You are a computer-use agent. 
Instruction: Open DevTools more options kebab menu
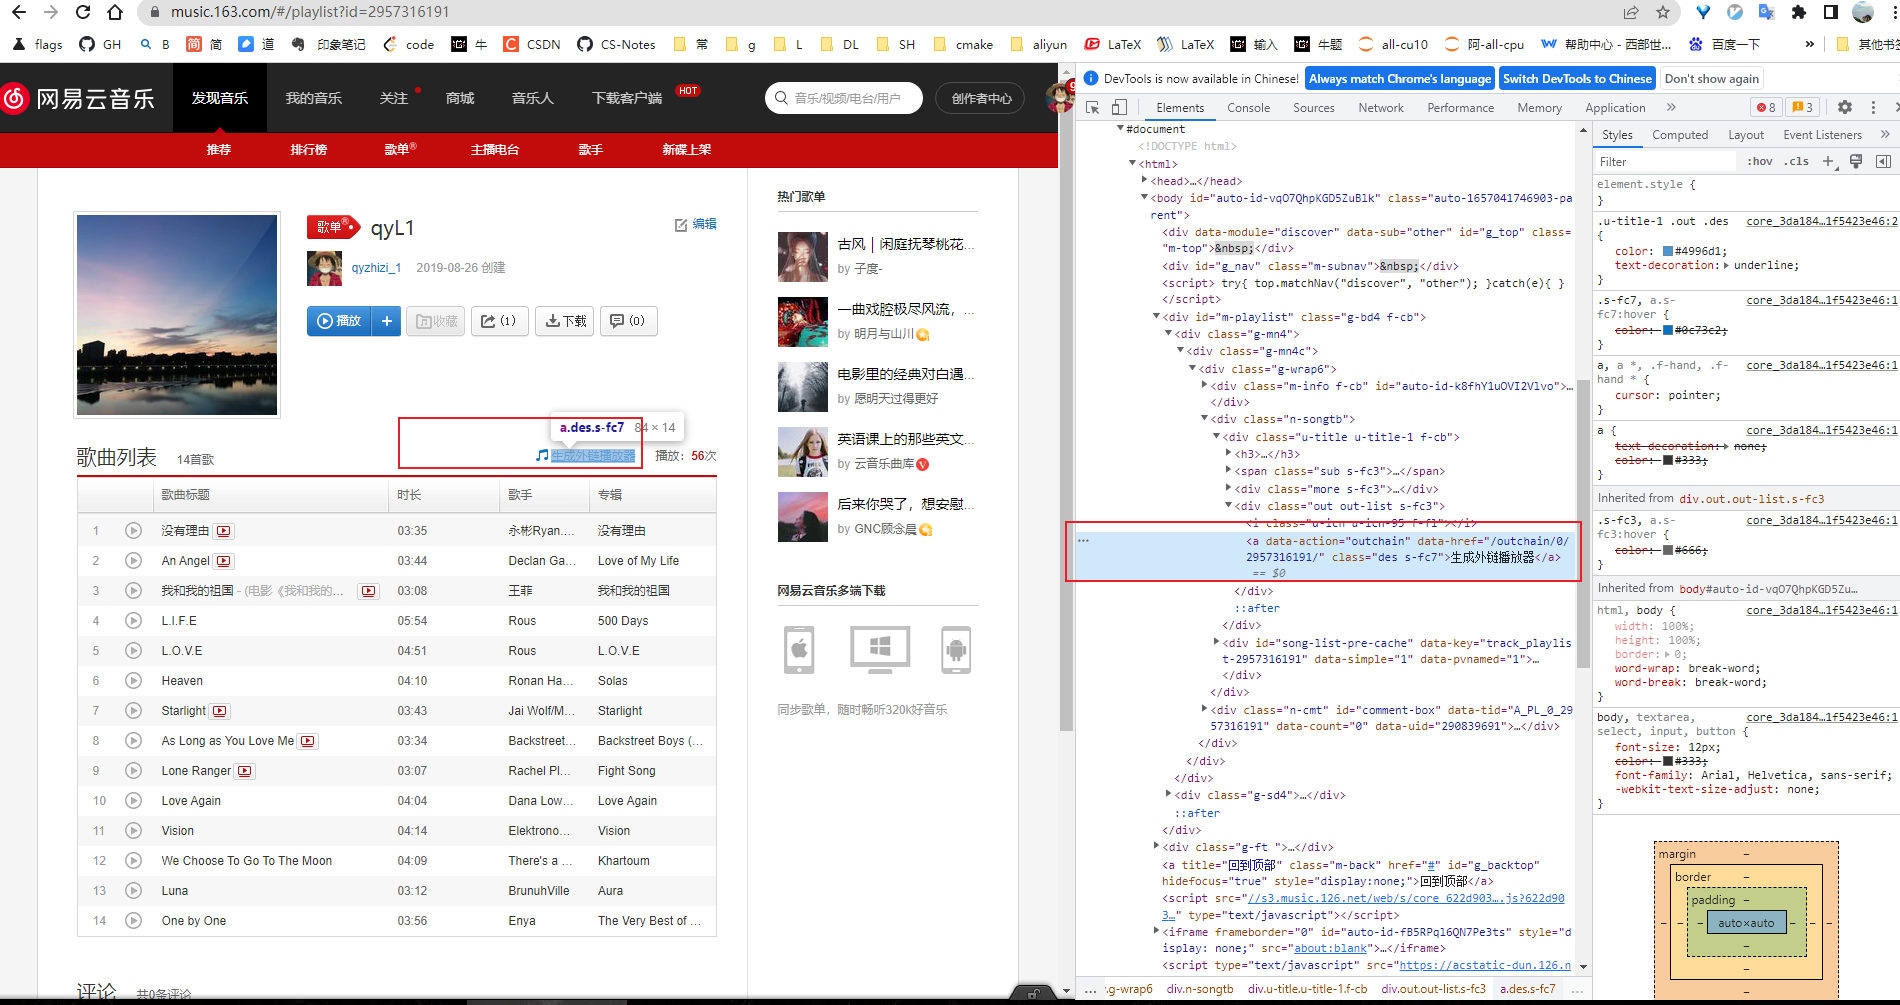pyautogui.click(x=1871, y=107)
